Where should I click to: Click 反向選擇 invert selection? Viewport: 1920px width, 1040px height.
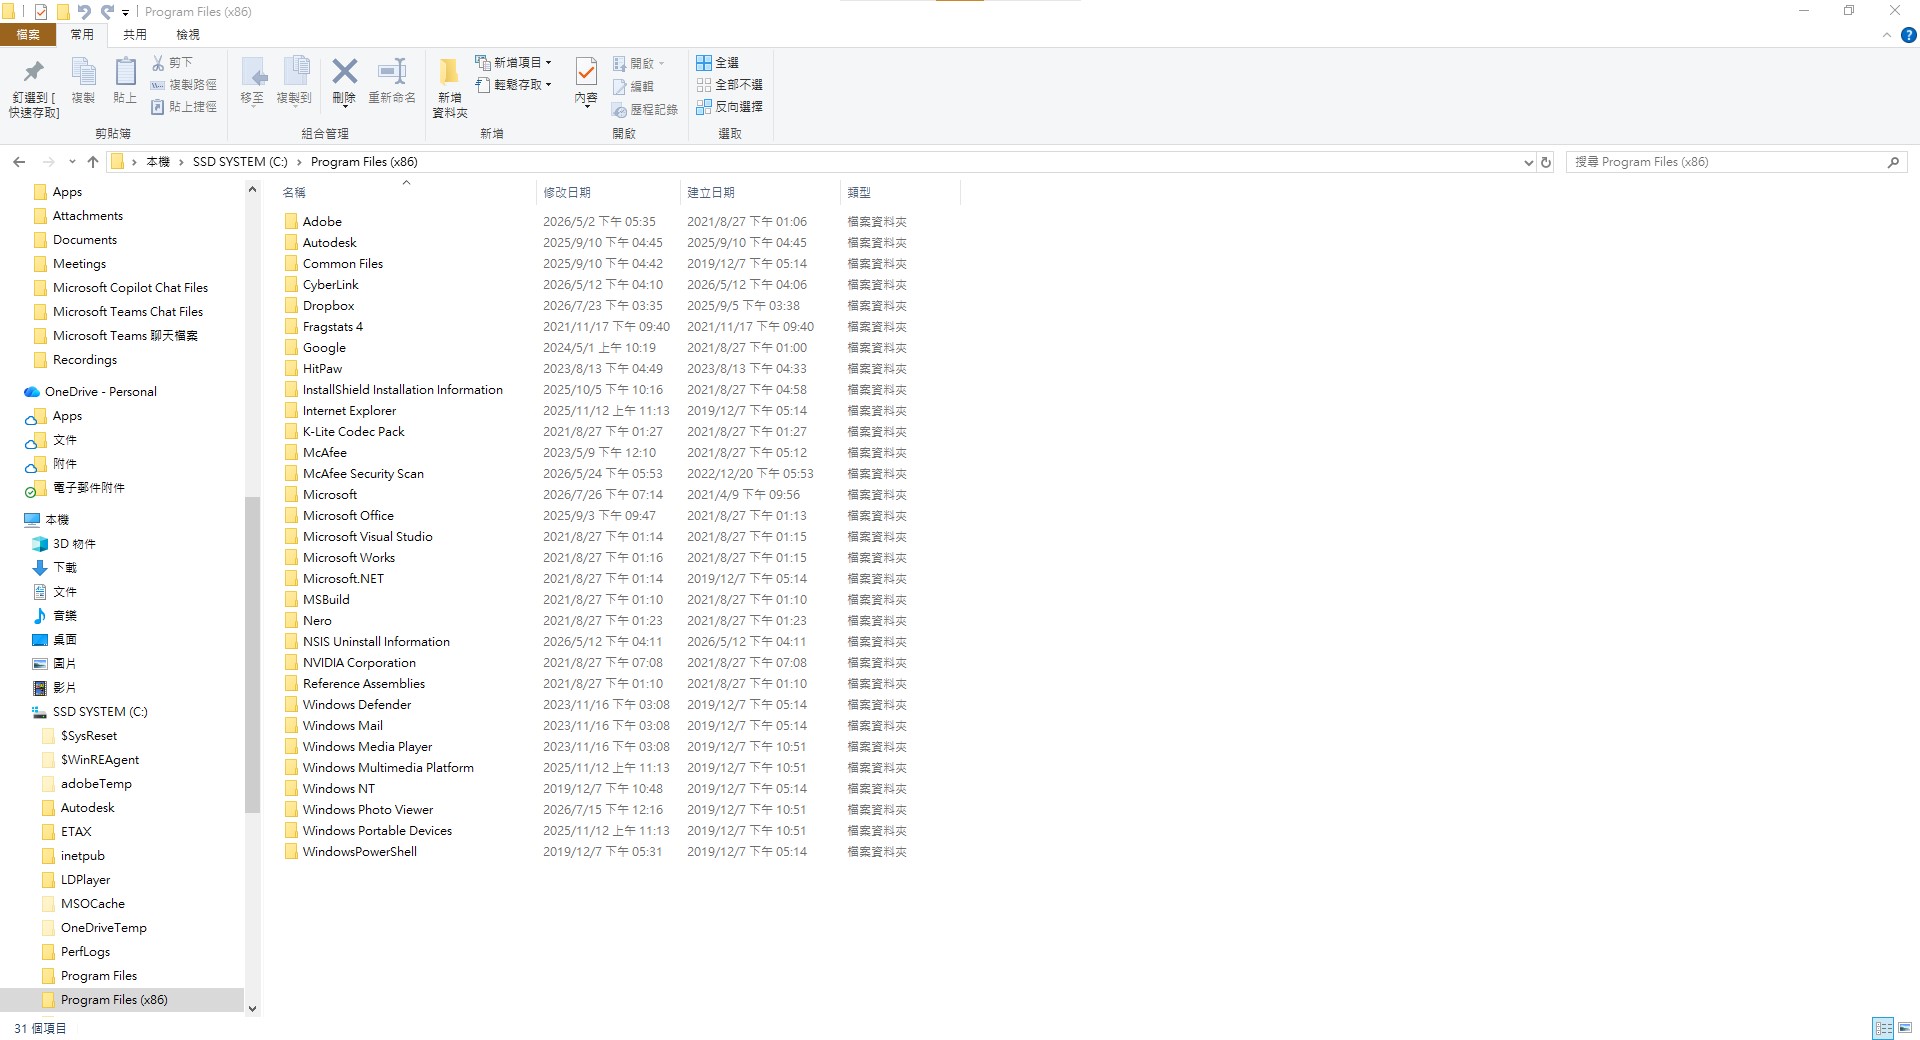click(730, 107)
